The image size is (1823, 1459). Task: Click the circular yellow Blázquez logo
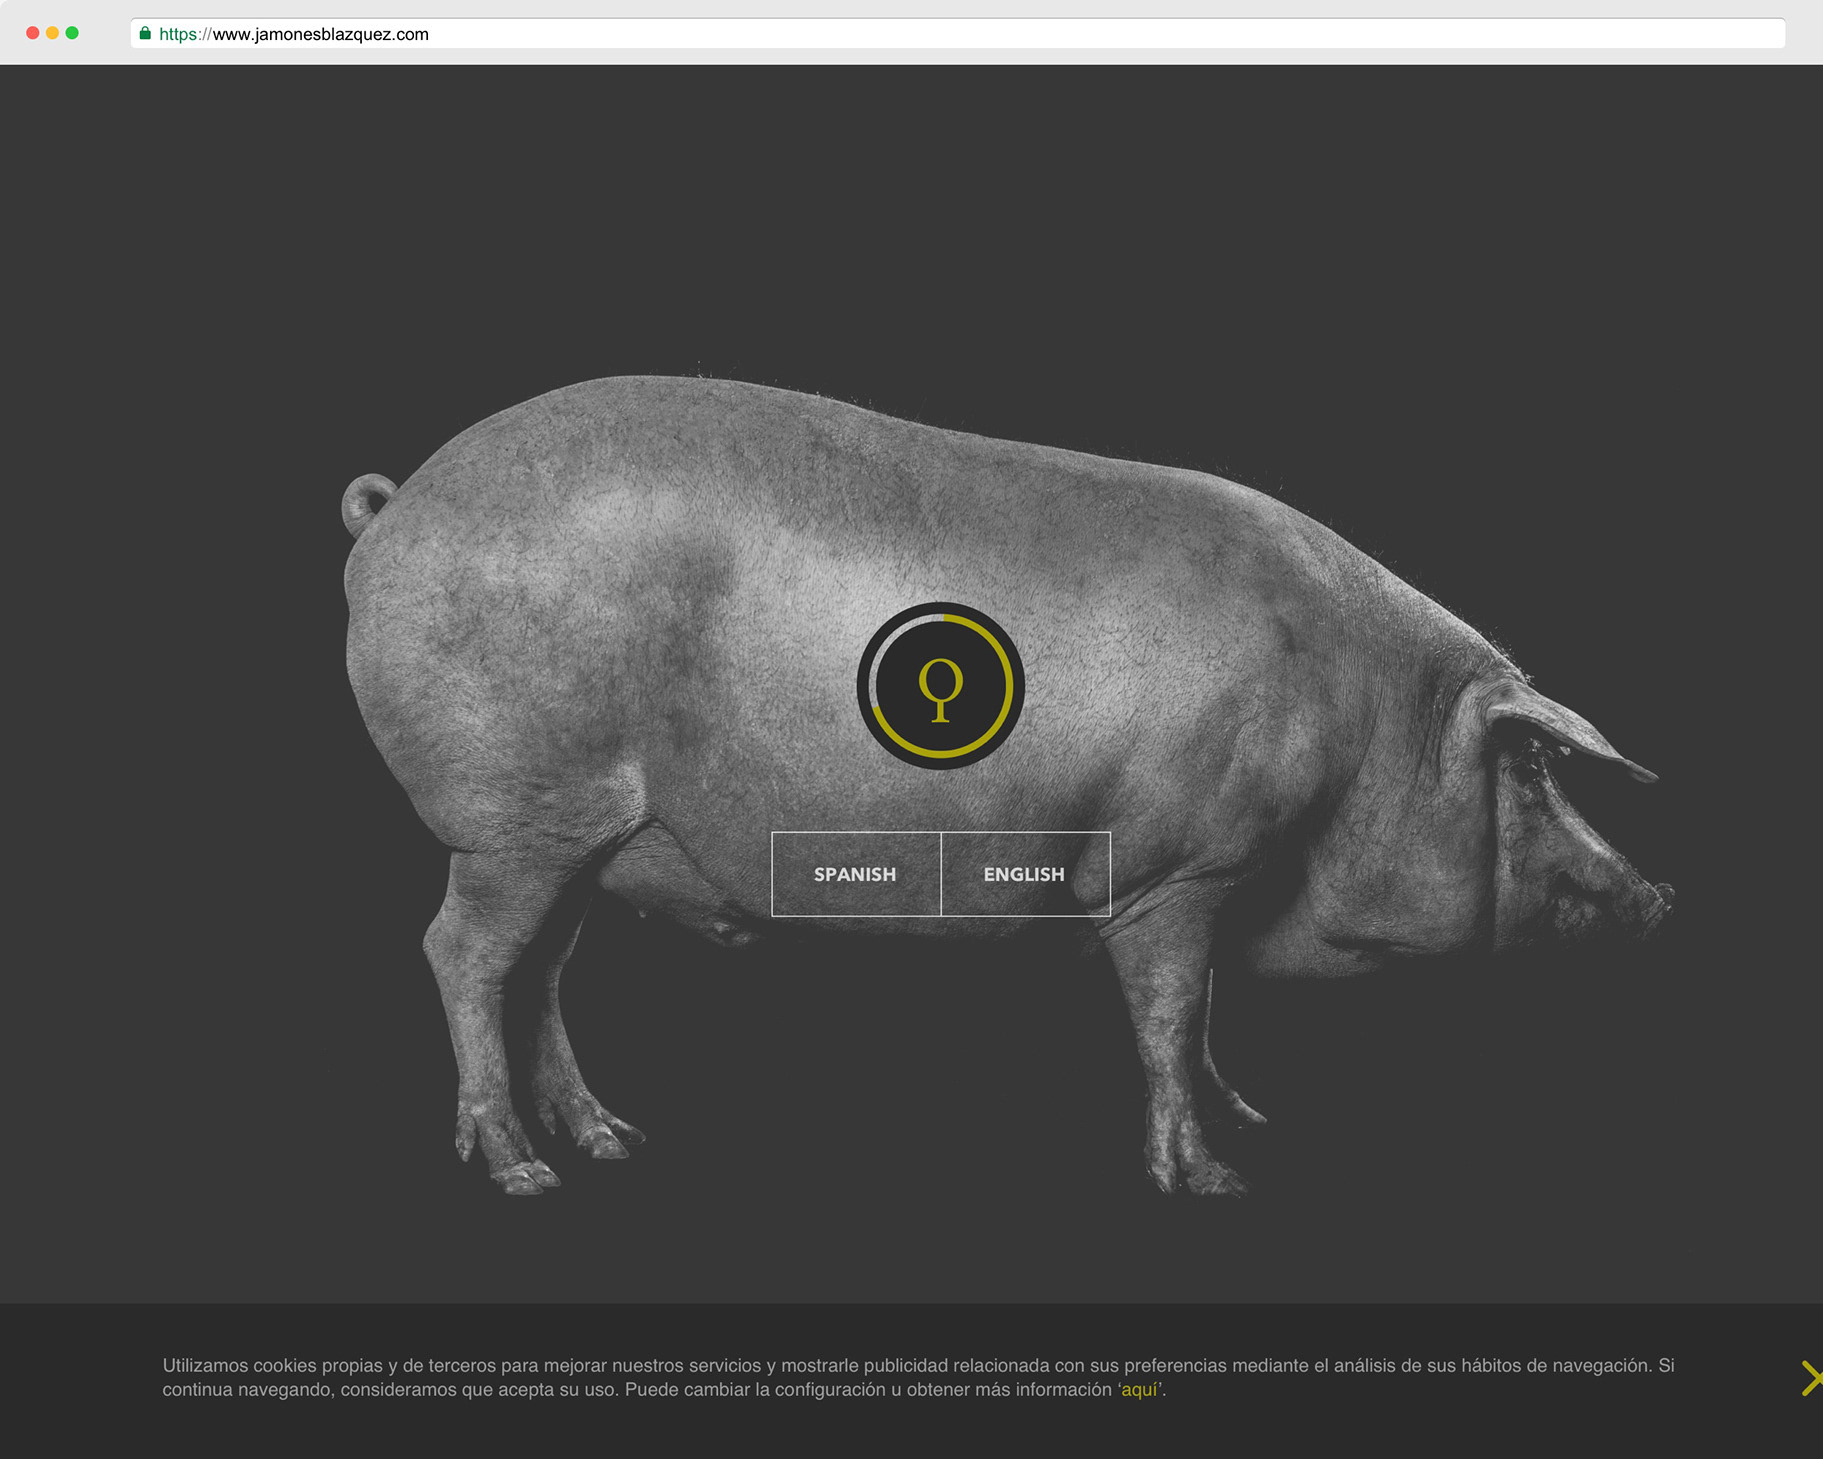(x=940, y=686)
